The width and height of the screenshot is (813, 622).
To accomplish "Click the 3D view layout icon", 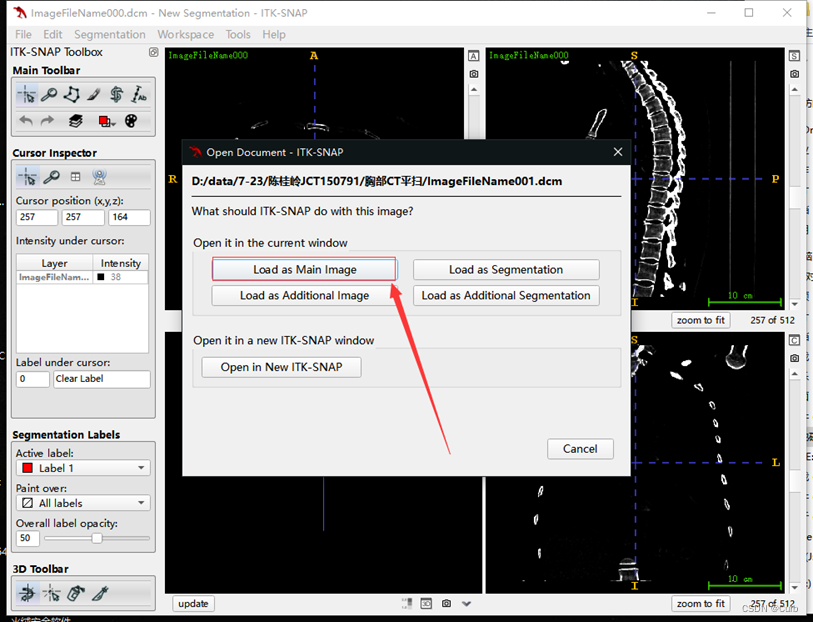I will point(426,603).
